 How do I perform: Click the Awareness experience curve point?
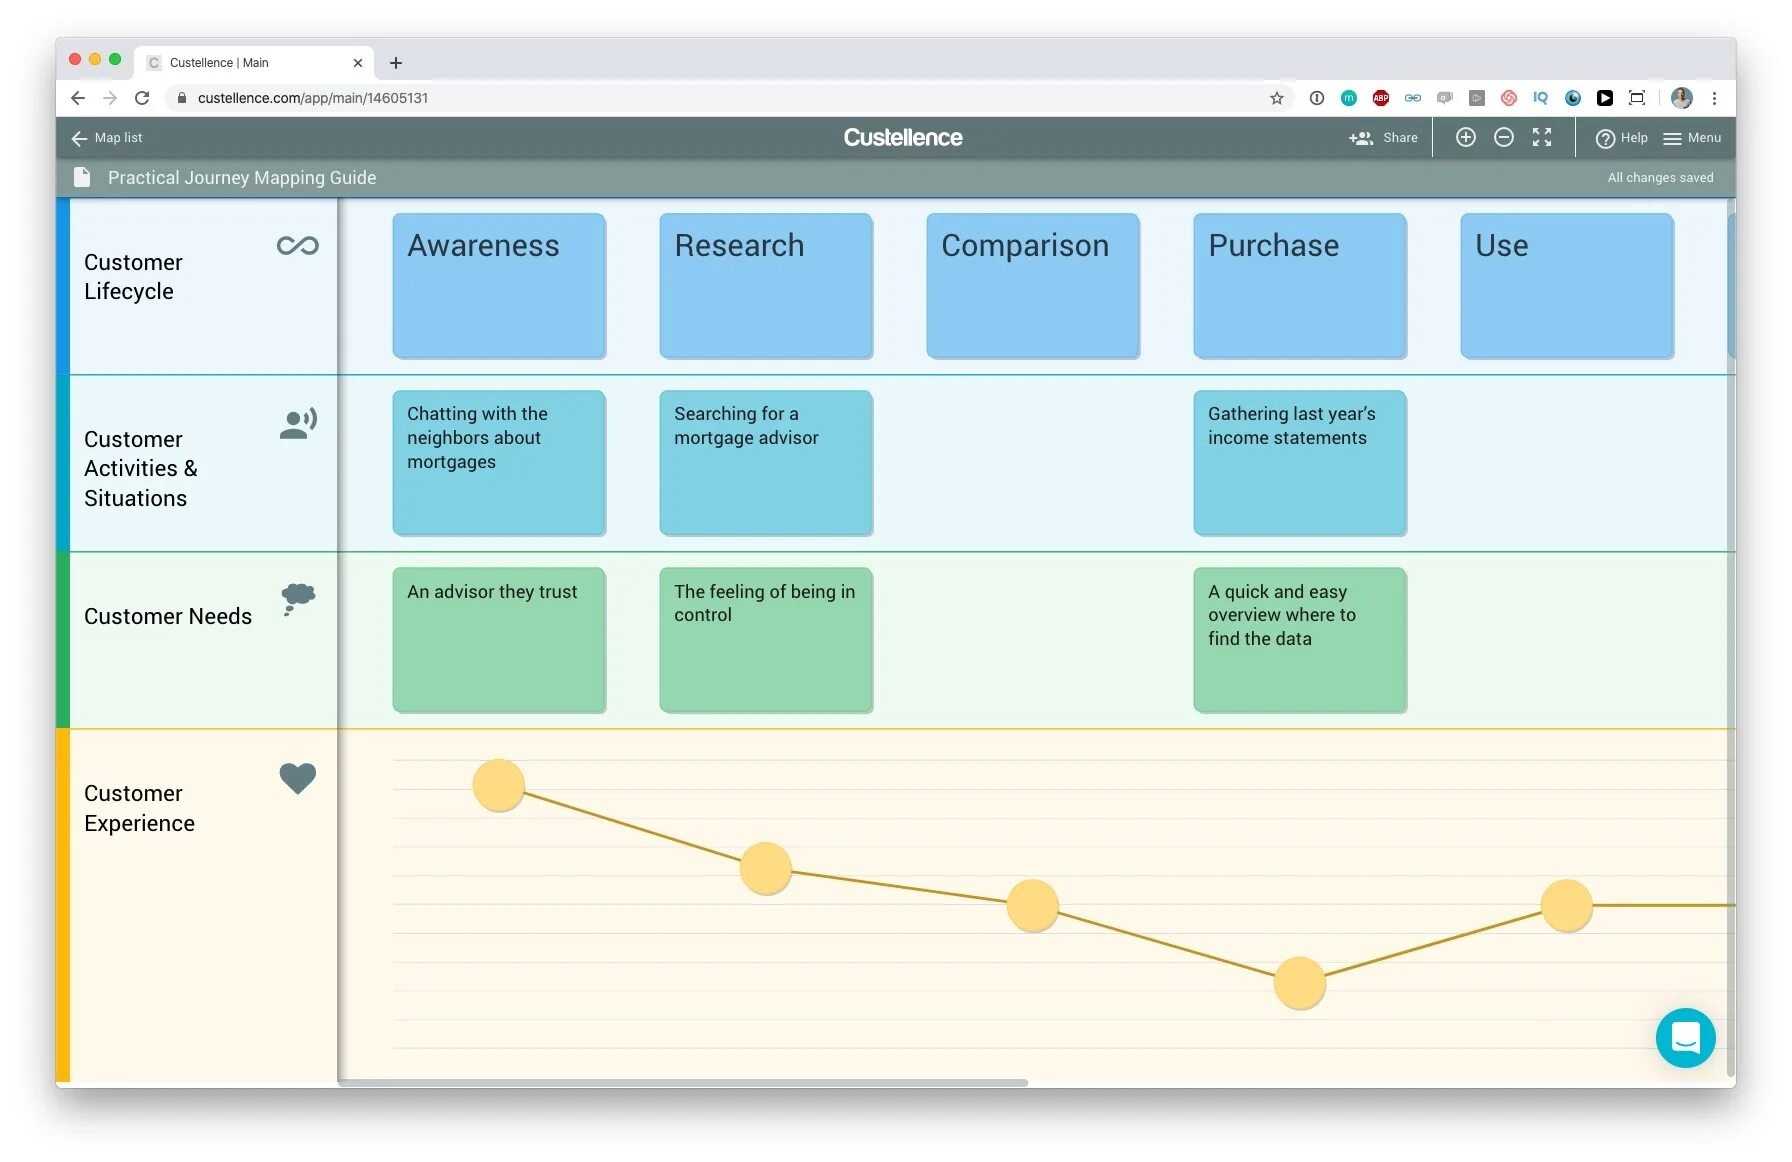coord(499,785)
